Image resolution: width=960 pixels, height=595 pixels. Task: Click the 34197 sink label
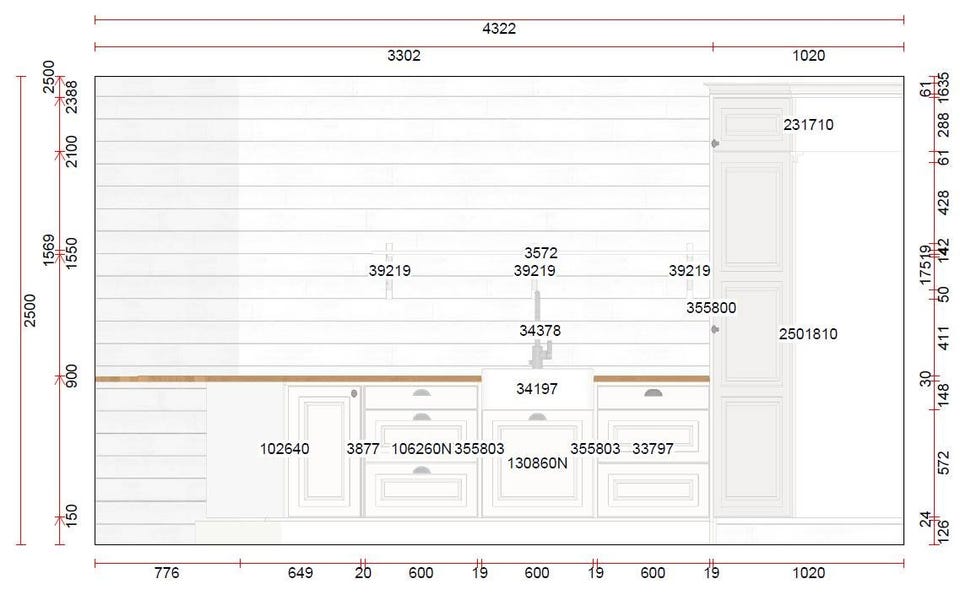point(537,389)
